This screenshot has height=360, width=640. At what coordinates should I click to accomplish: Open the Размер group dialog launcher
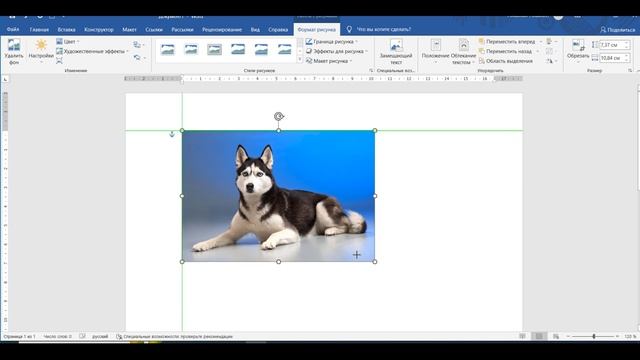630,71
